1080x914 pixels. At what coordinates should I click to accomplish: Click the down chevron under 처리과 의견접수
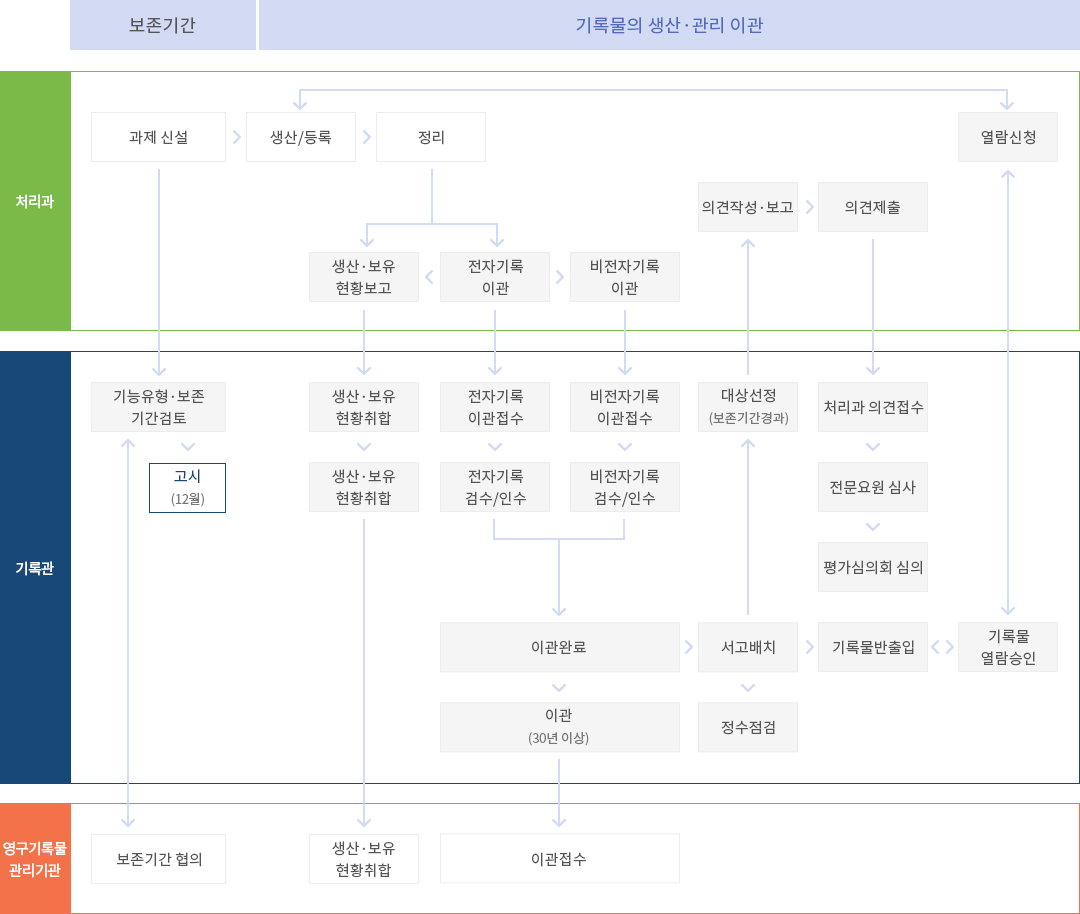[873, 447]
